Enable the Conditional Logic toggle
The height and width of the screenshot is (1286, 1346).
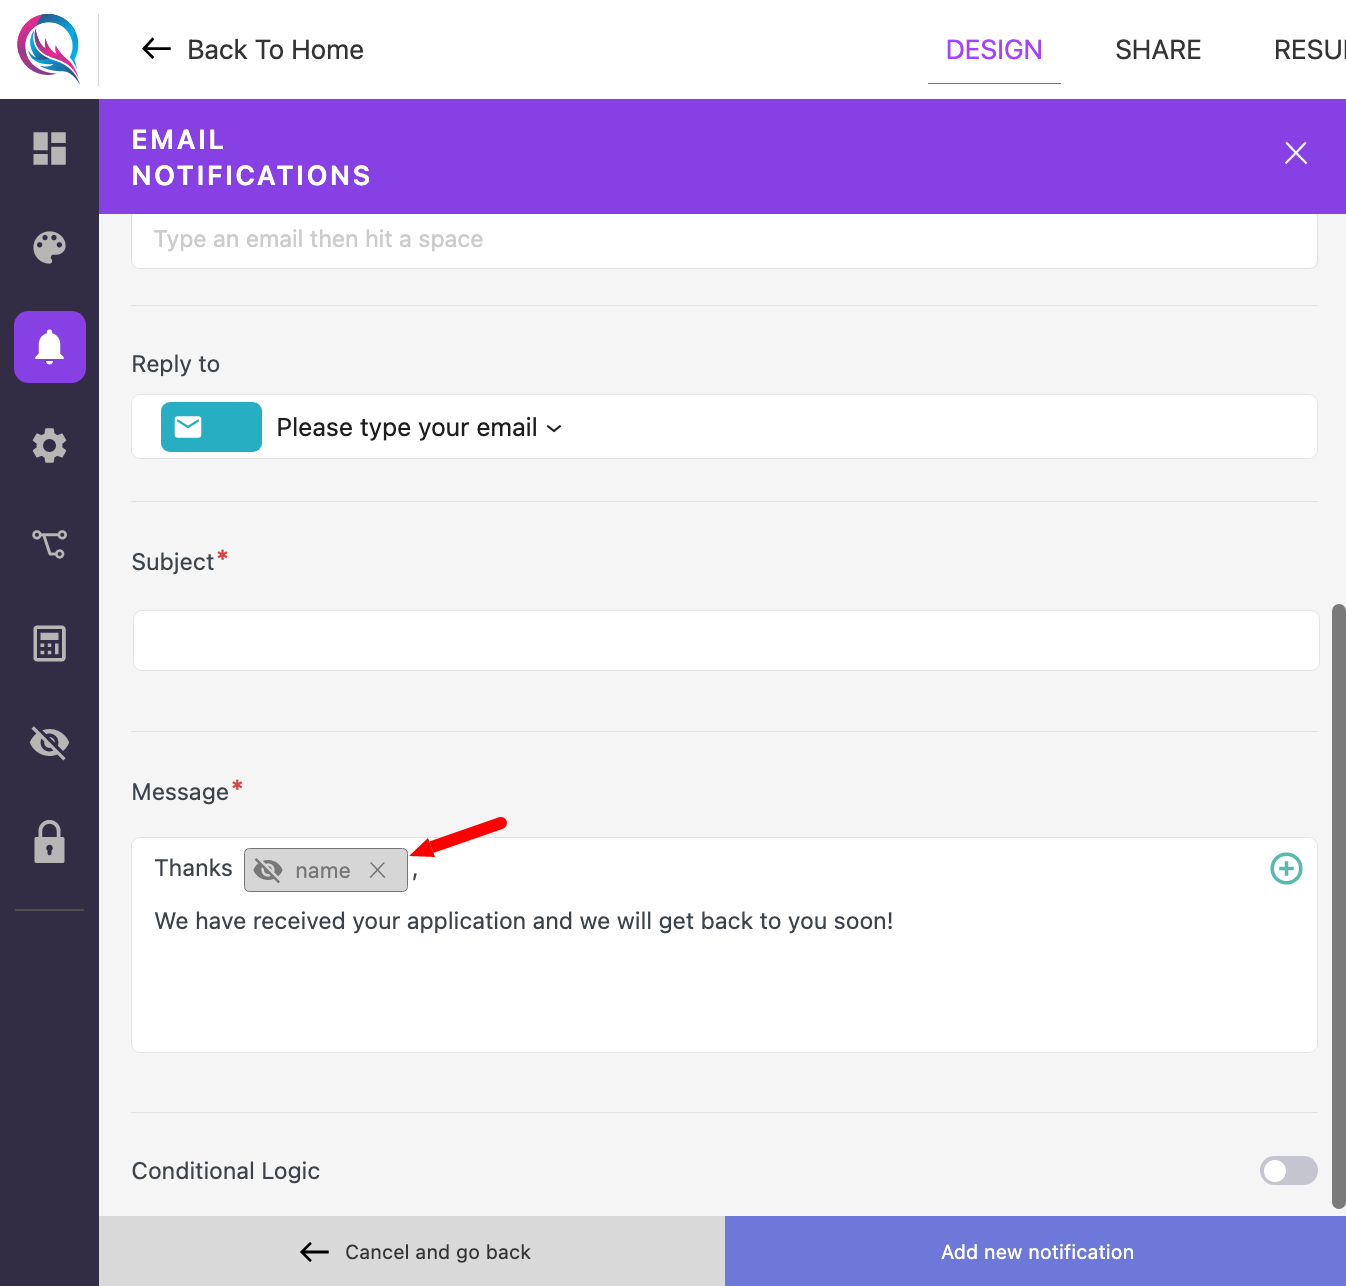1288,1170
